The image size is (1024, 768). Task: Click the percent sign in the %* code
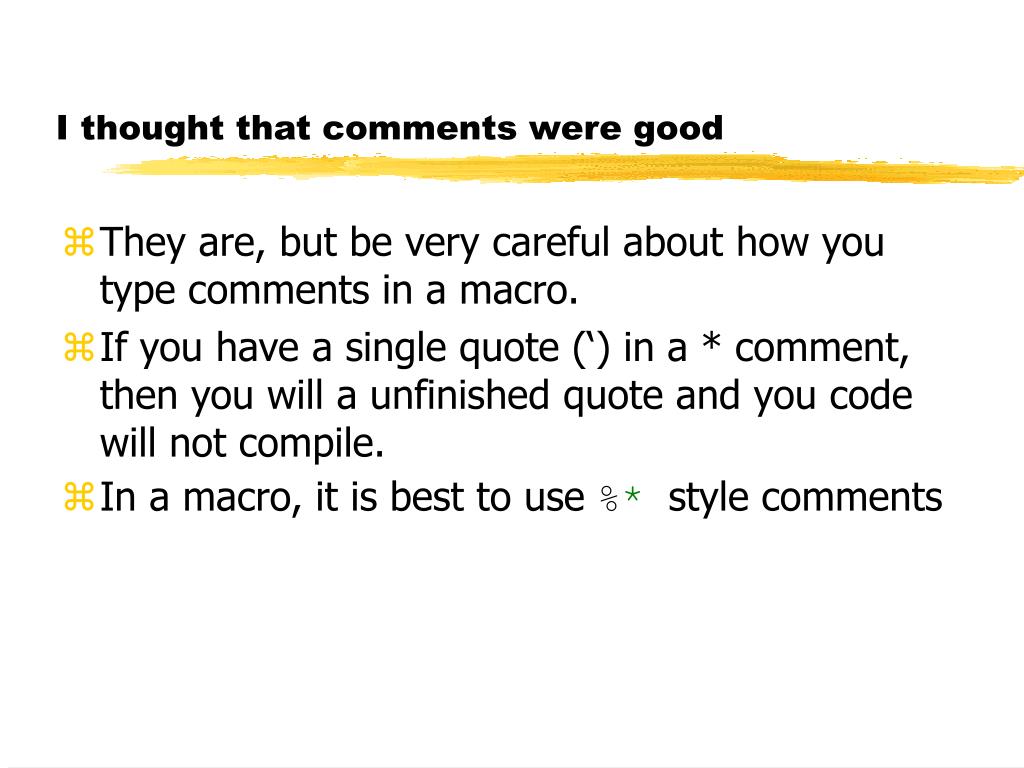click(609, 498)
